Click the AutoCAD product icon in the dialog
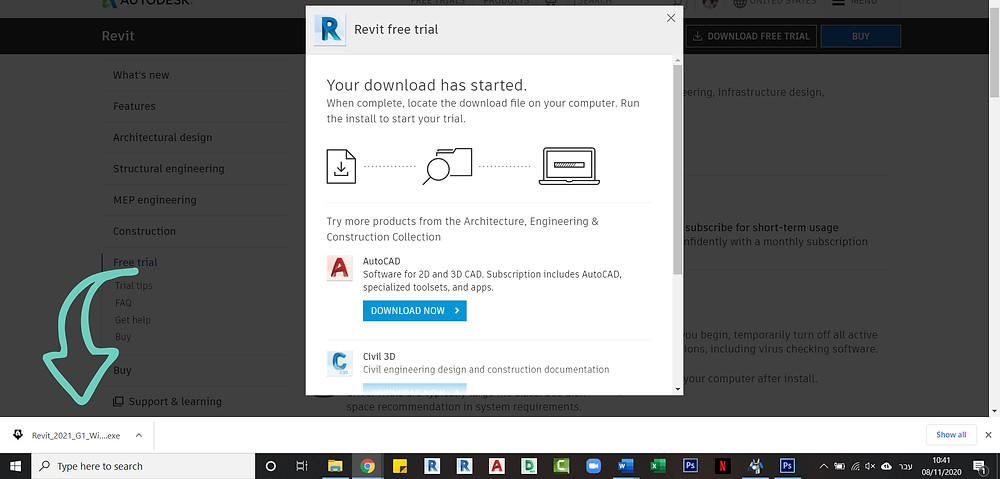The height and width of the screenshot is (479, 1000). coord(339,268)
